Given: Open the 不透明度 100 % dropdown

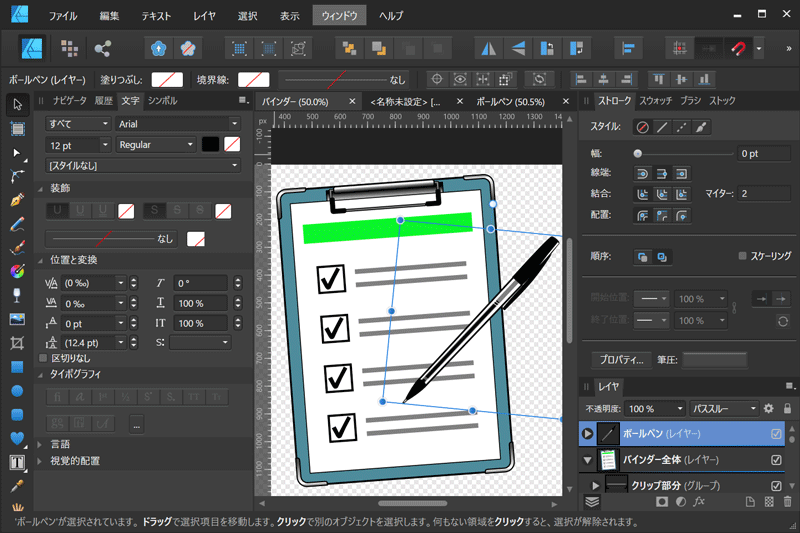Looking at the screenshot, I should pyautogui.click(x=655, y=409).
